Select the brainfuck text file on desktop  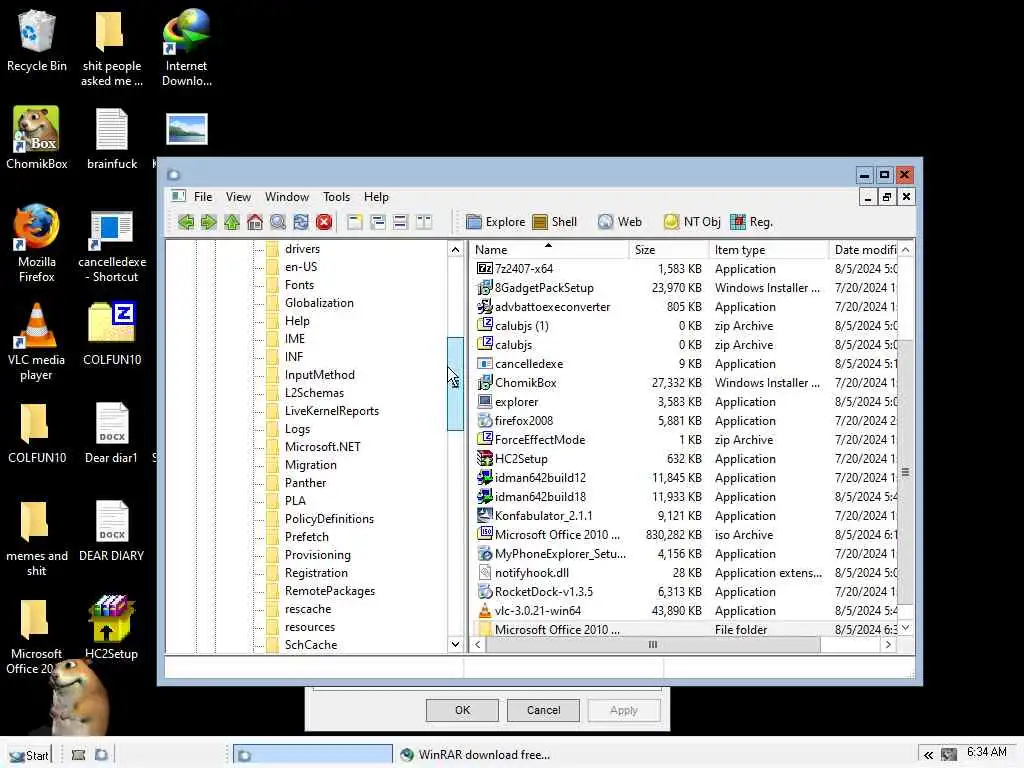pyautogui.click(x=112, y=138)
